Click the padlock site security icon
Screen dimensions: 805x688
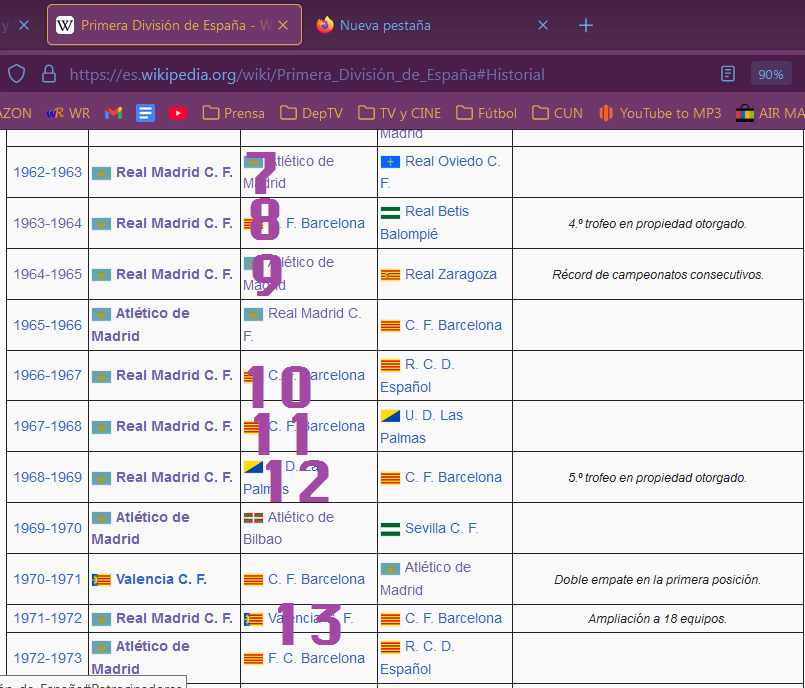[49, 74]
